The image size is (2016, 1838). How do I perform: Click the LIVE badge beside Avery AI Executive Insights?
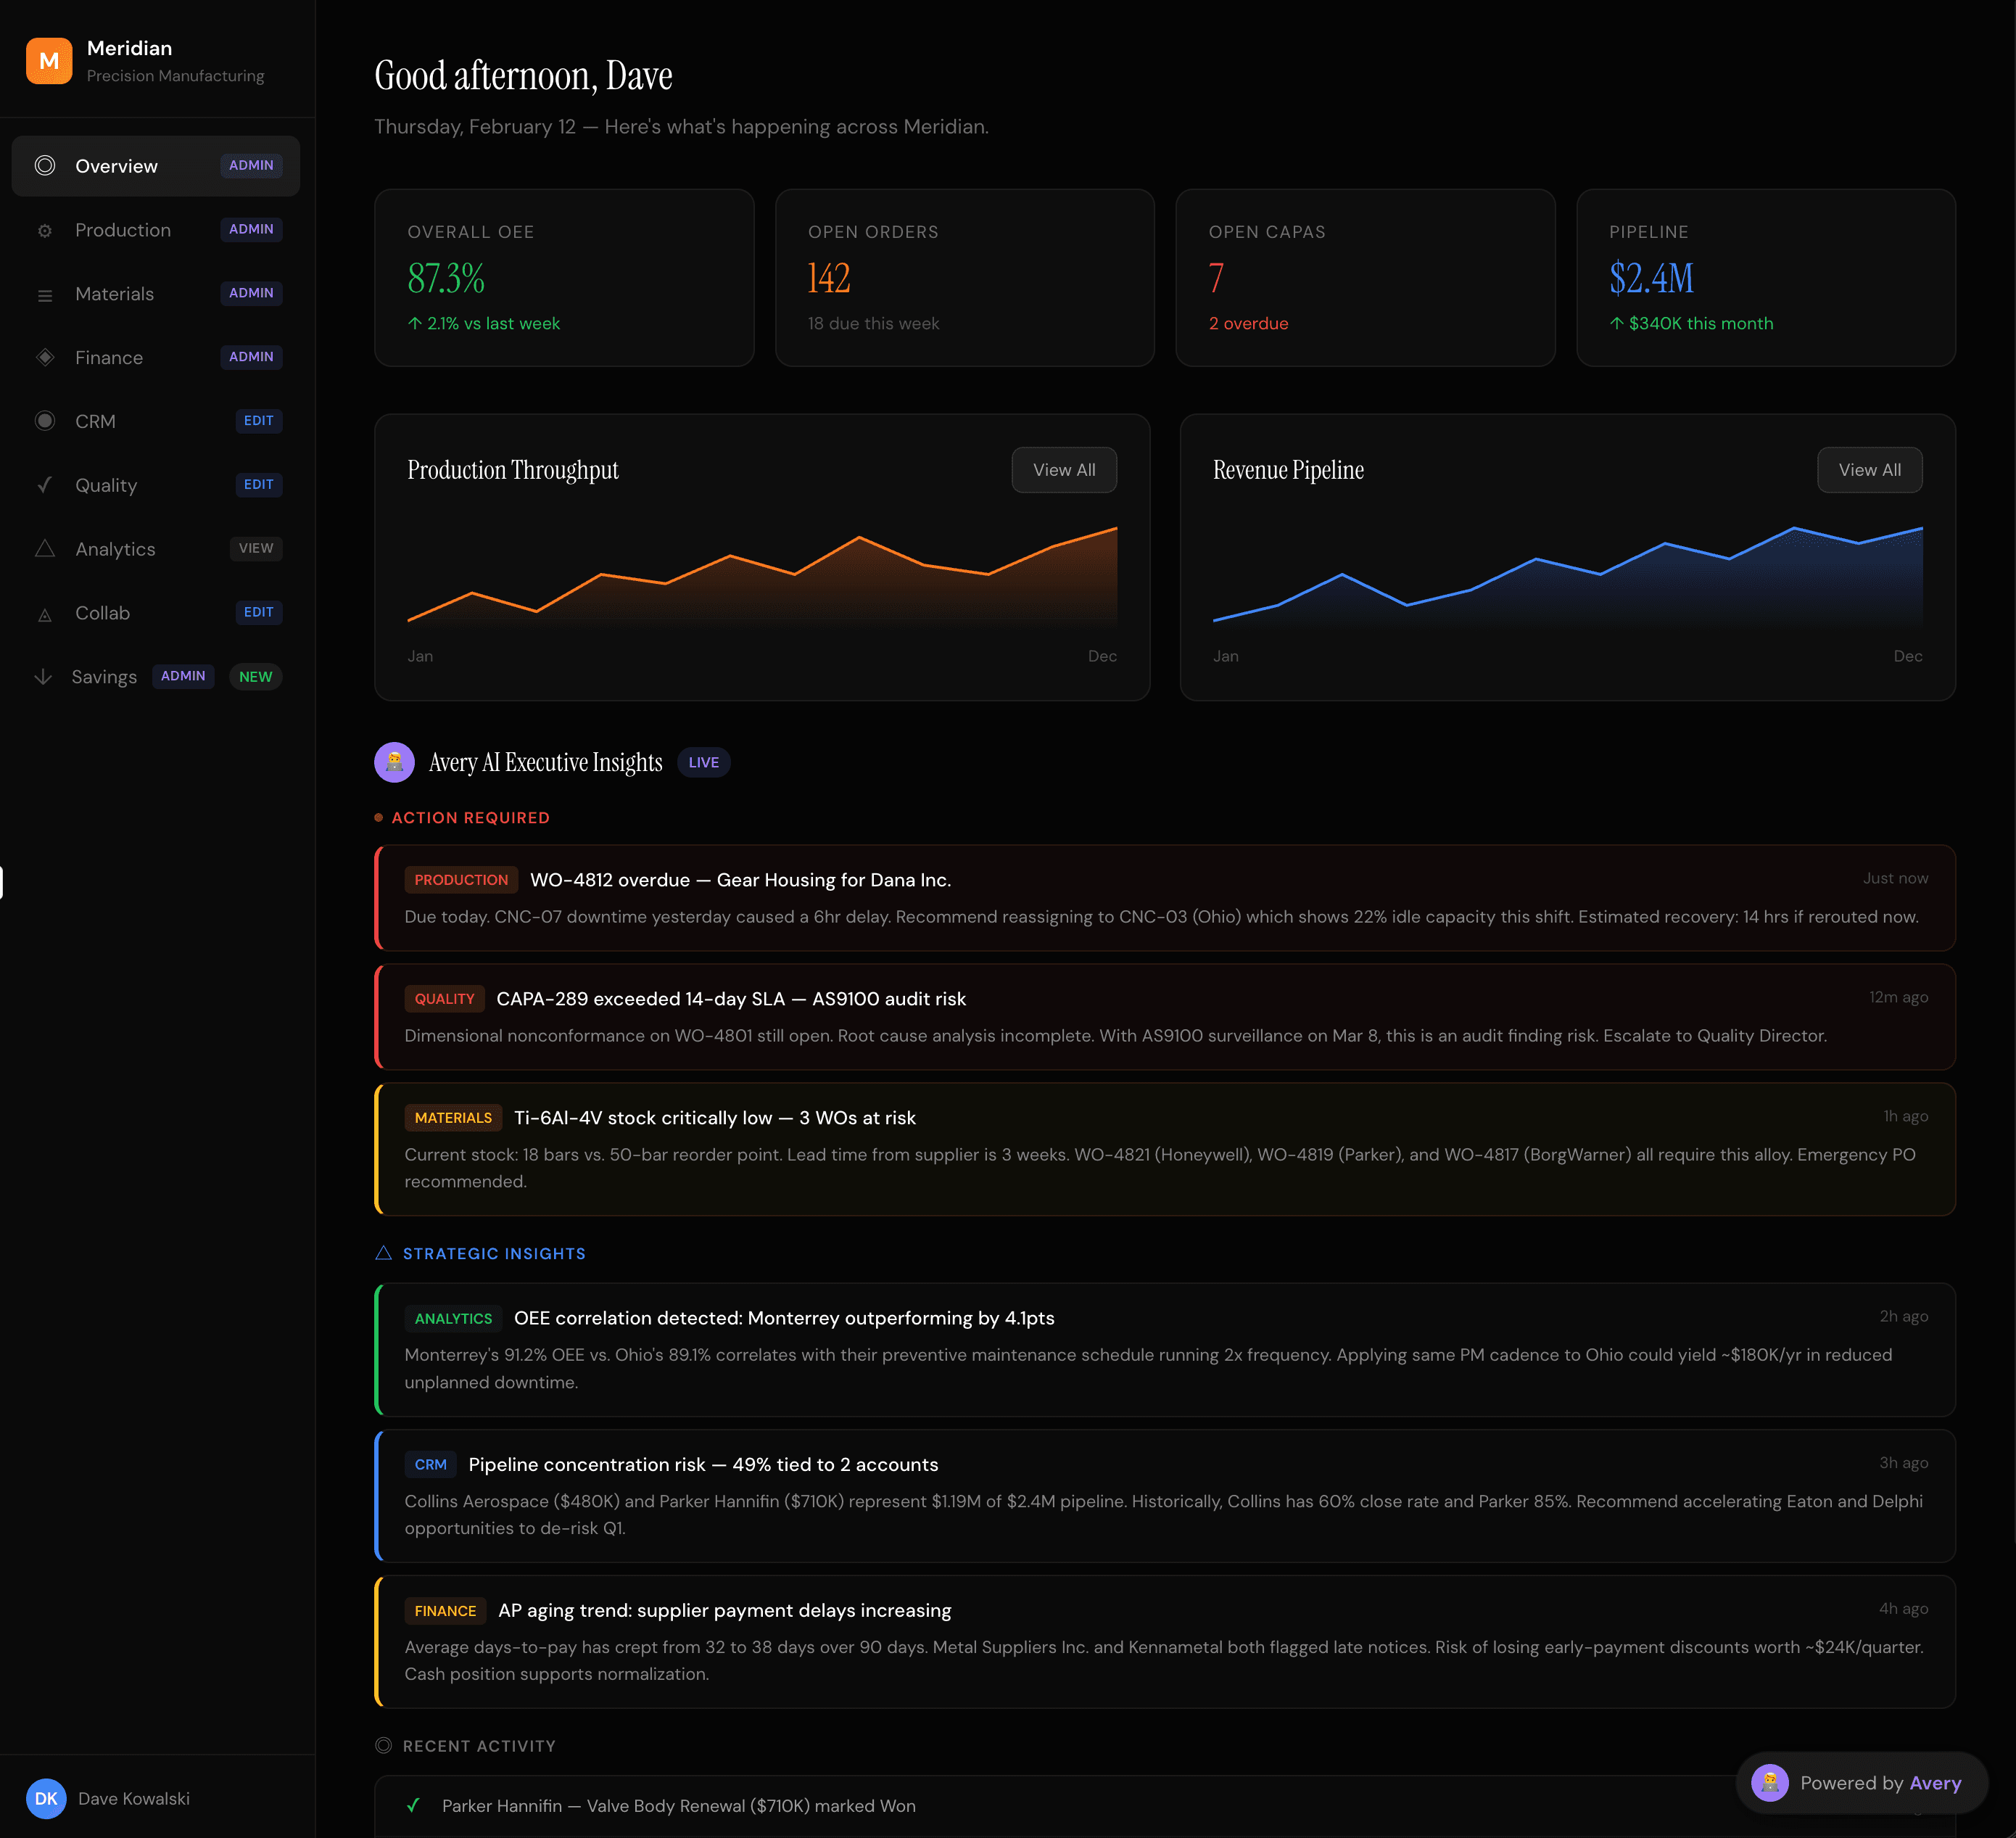click(x=703, y=762)
